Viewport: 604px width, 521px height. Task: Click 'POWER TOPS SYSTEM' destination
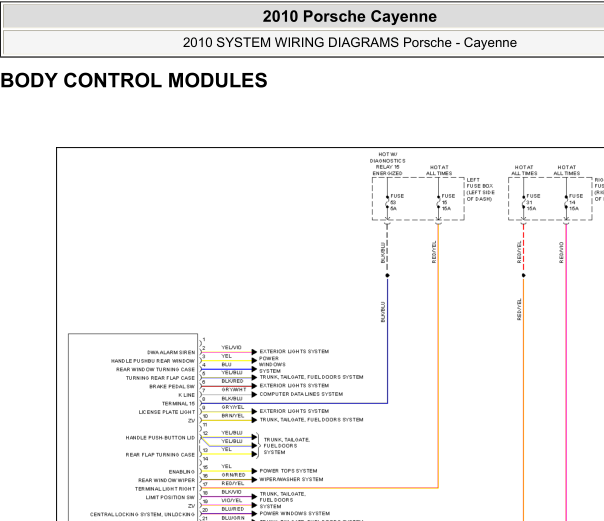tap(289, 471)
